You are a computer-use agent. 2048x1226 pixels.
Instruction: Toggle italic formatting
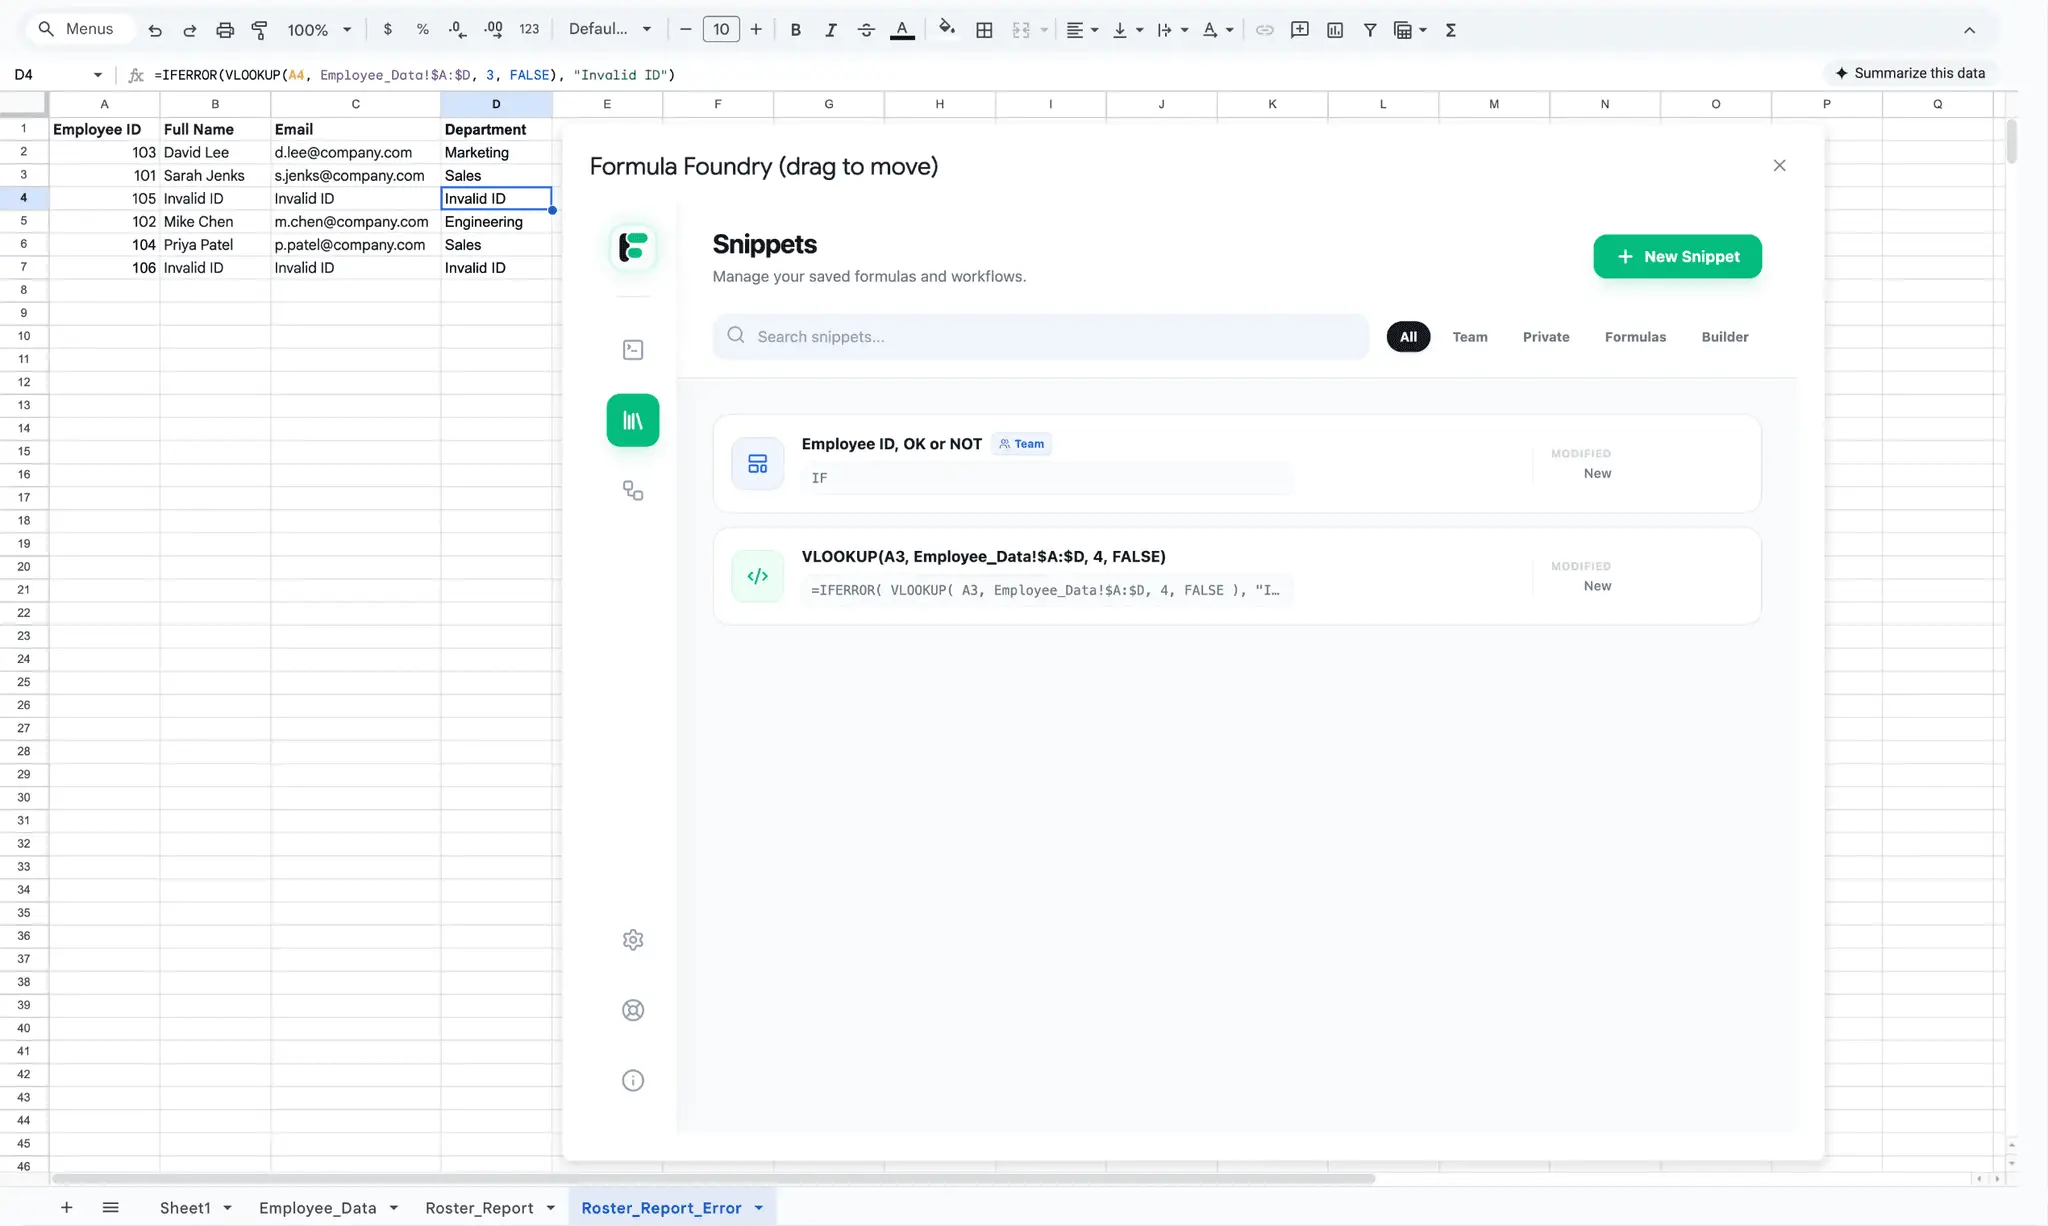point(830,30)
